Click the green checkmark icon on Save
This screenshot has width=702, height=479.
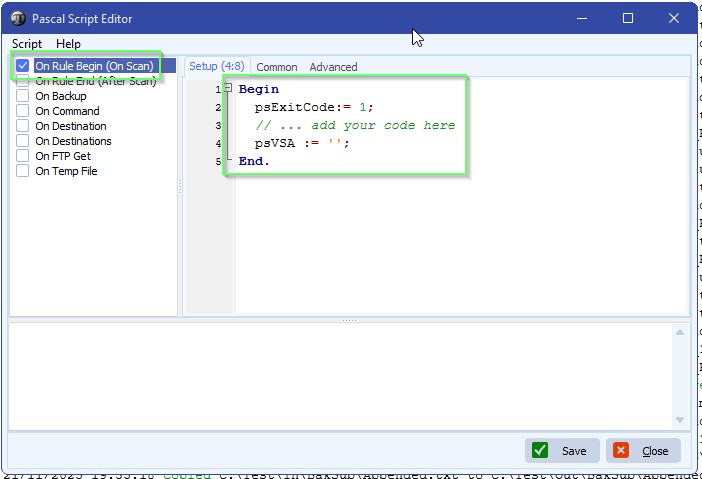539,450
